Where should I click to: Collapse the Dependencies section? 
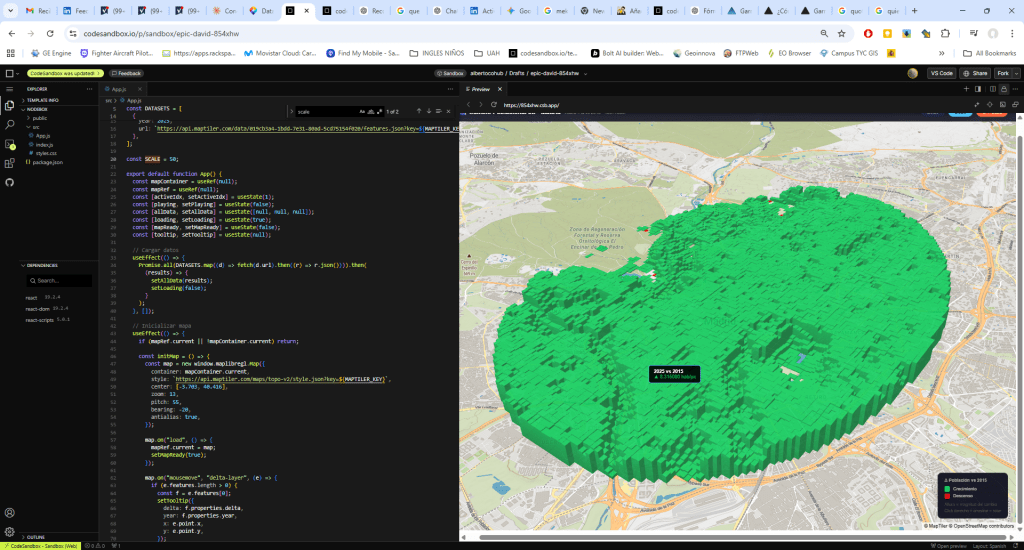42,265
